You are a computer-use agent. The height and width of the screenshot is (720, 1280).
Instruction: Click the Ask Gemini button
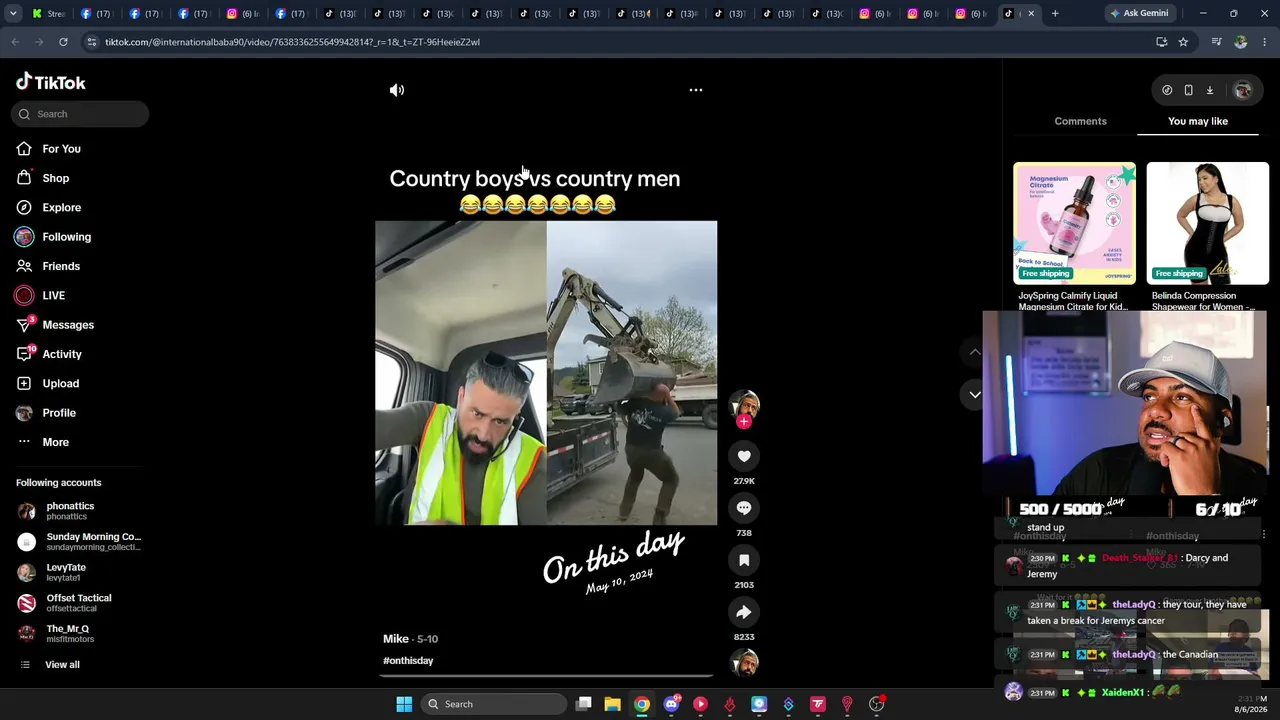pos(1138,13)
